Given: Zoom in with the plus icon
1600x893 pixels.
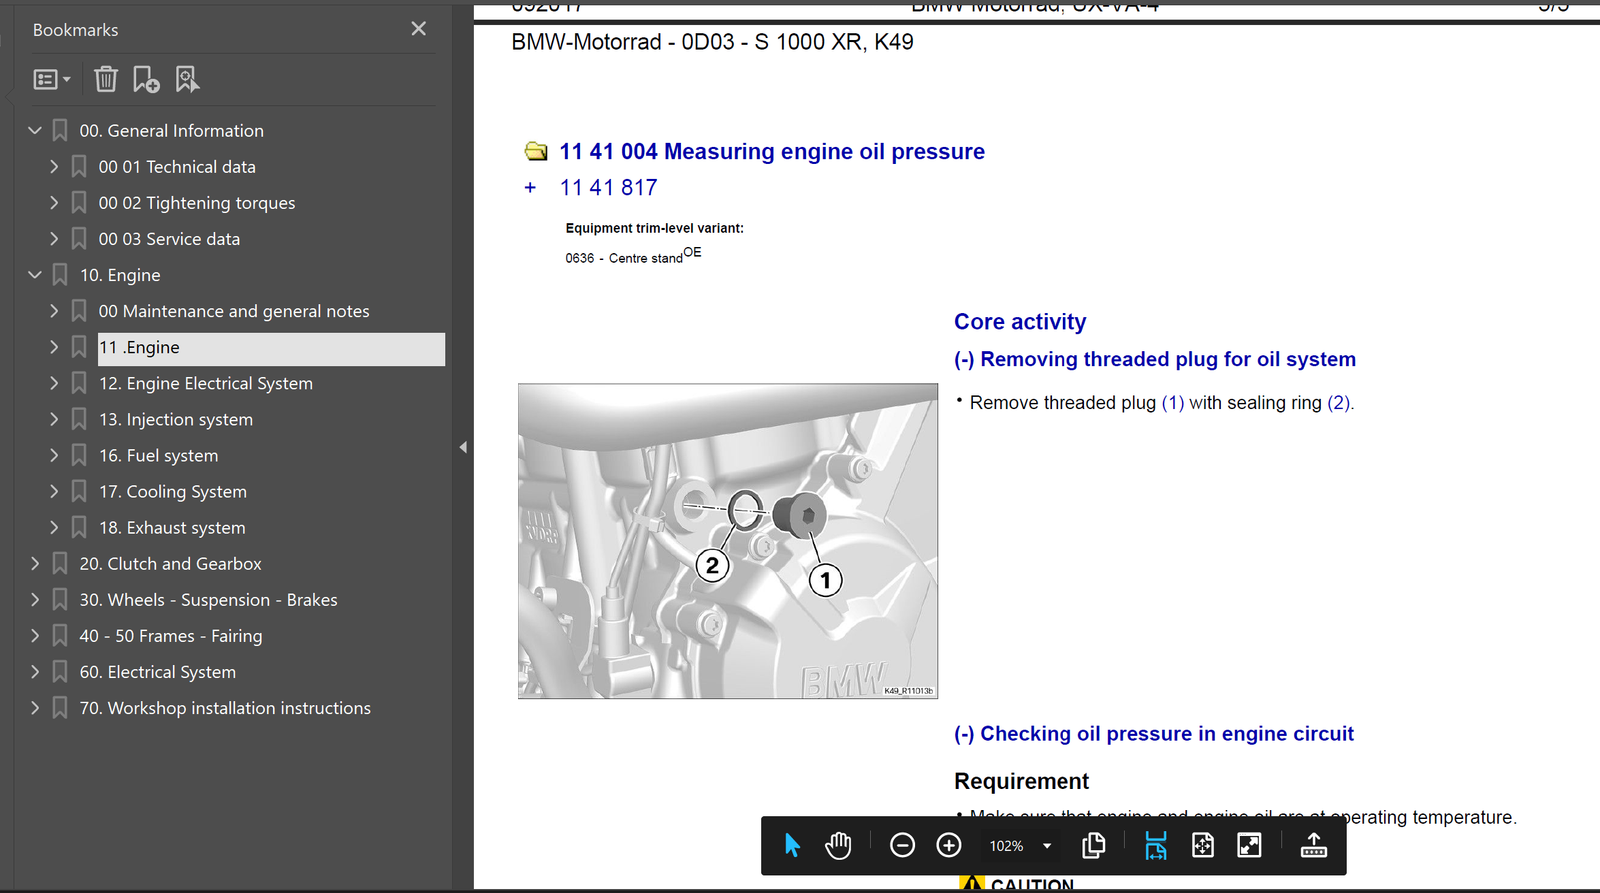Looking at the screenshot, I should point(949,846).
